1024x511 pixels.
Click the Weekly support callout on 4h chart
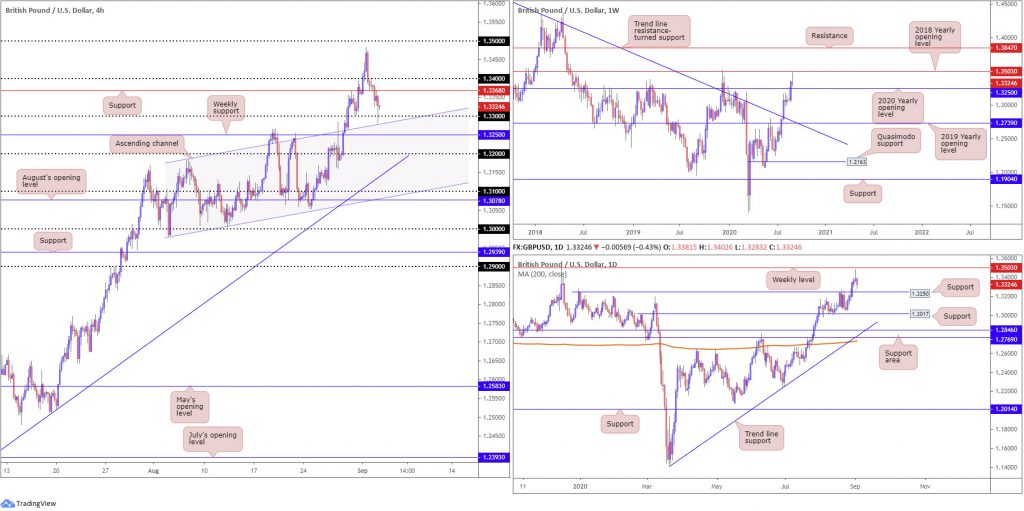point(226,108)
